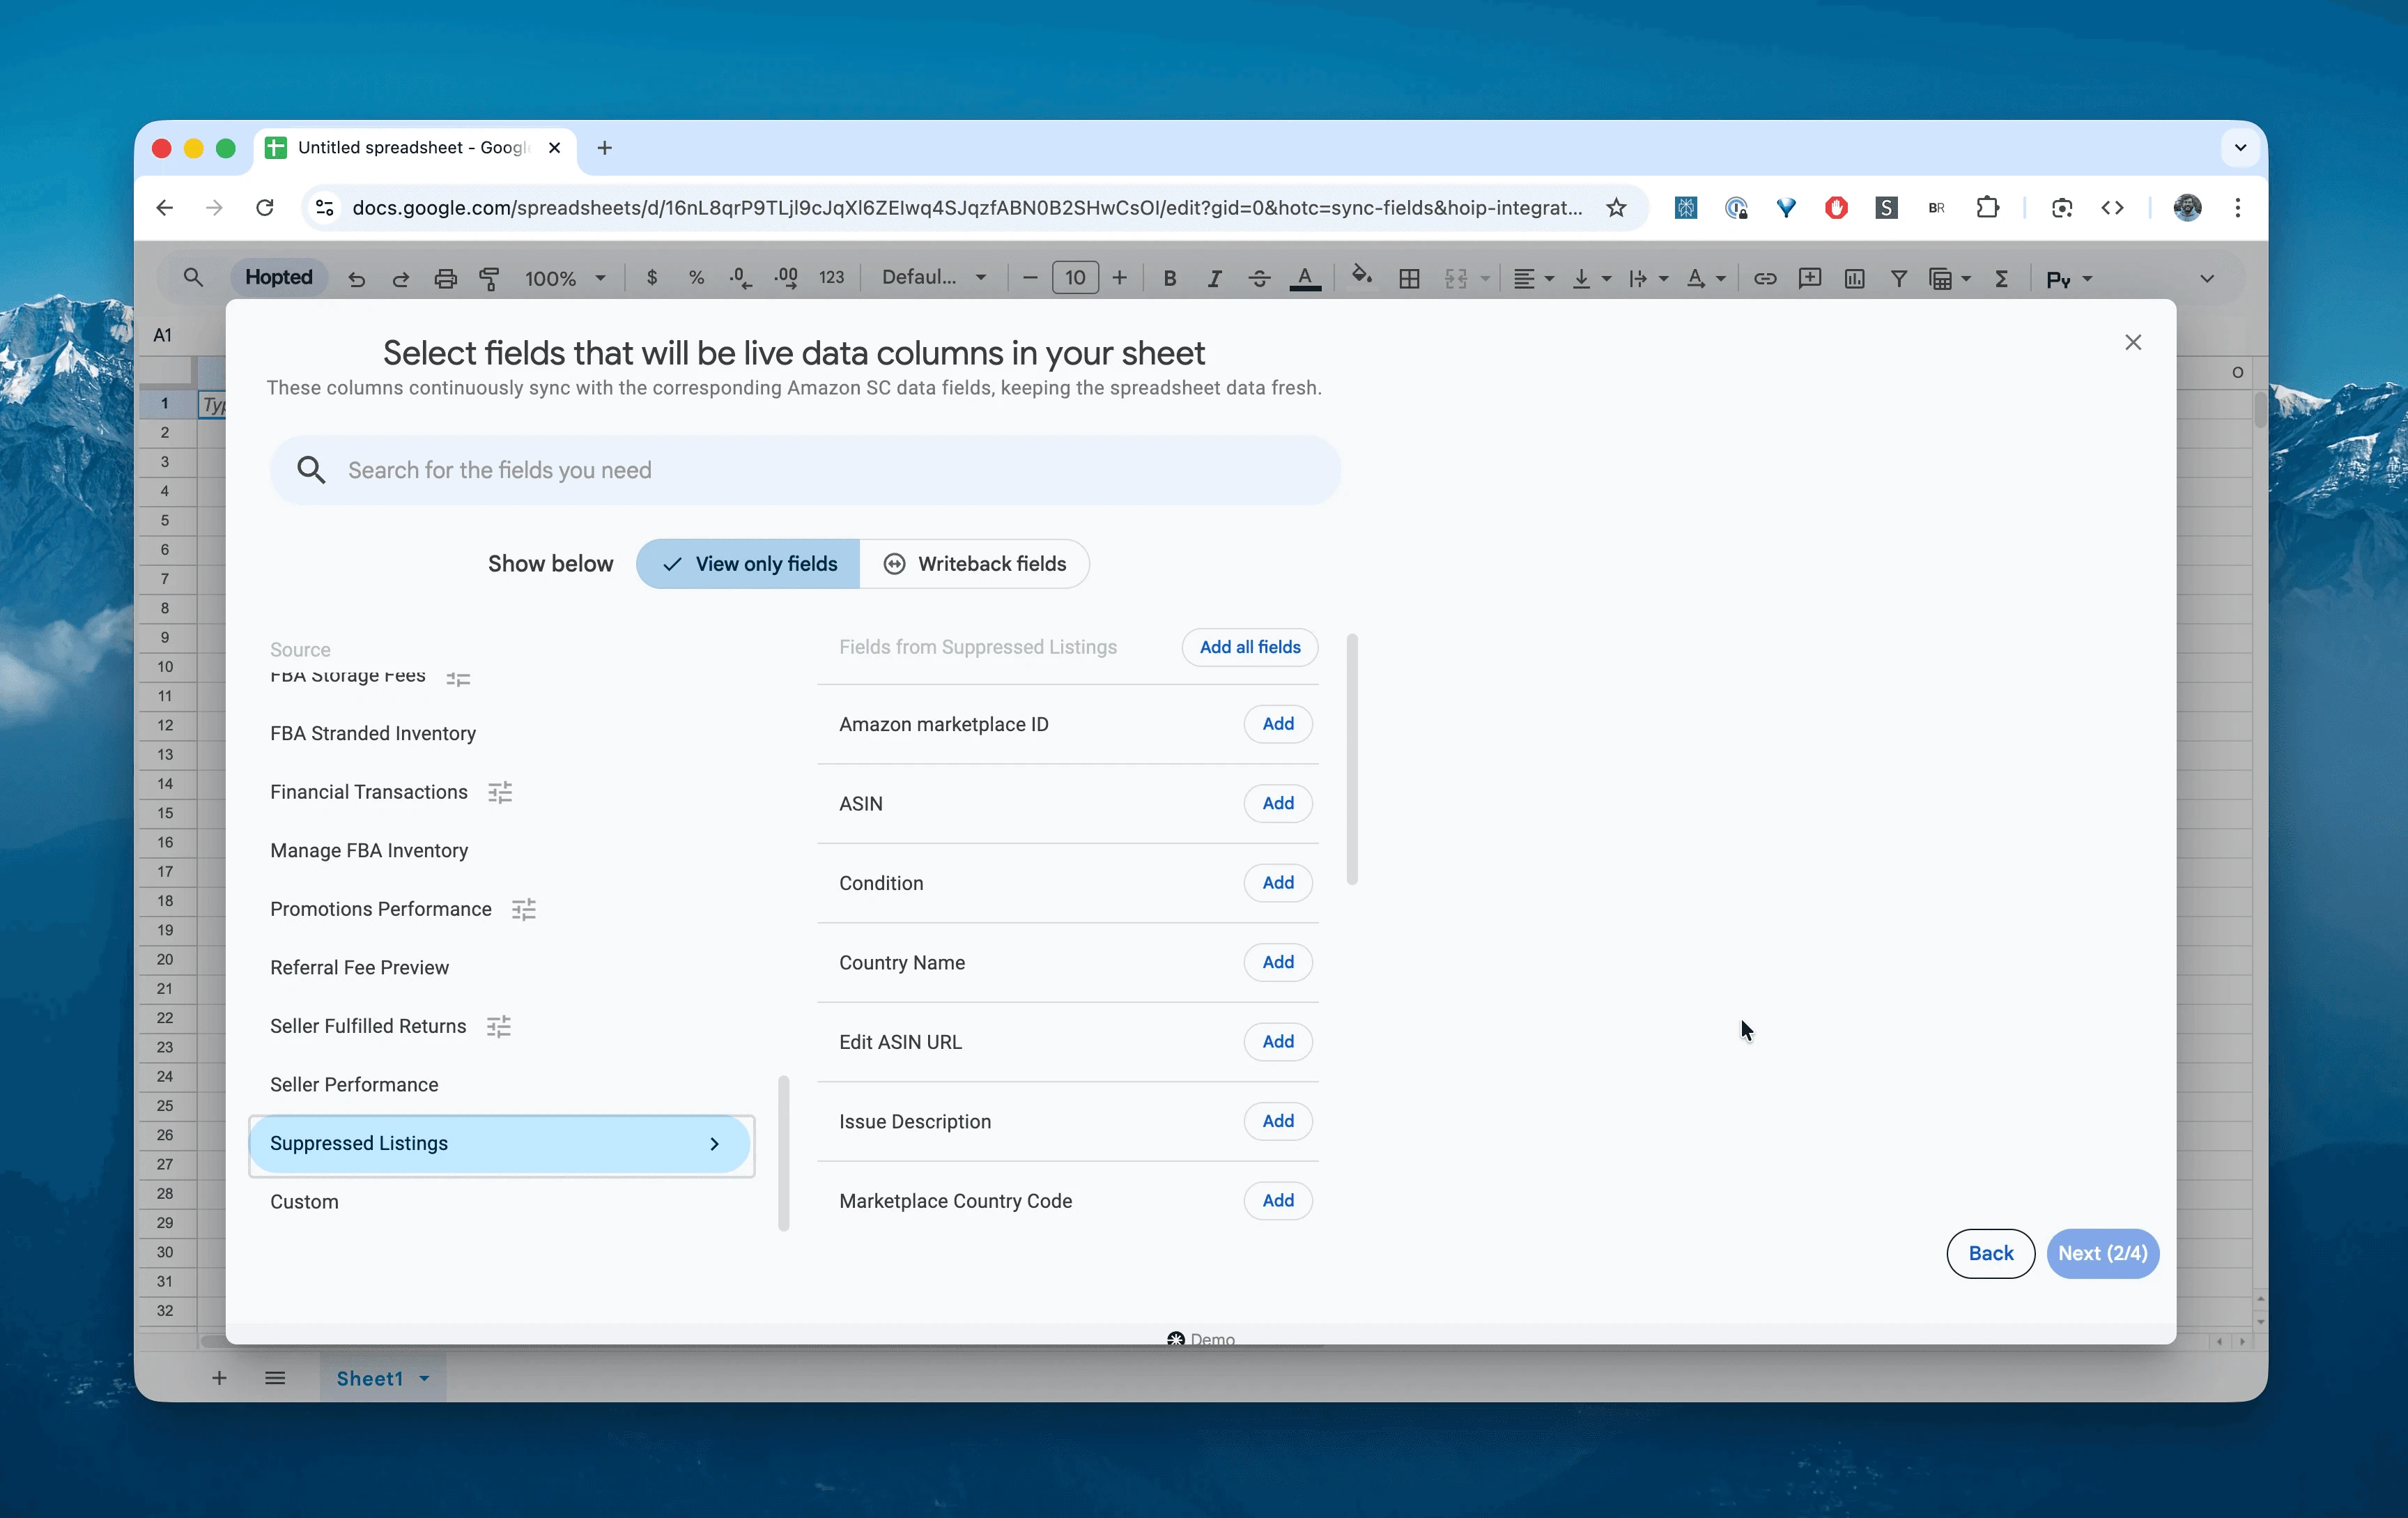Click the increase decimal places icon
Image resolution: width=2408 pixels, height=1518 pixels.
786,278
